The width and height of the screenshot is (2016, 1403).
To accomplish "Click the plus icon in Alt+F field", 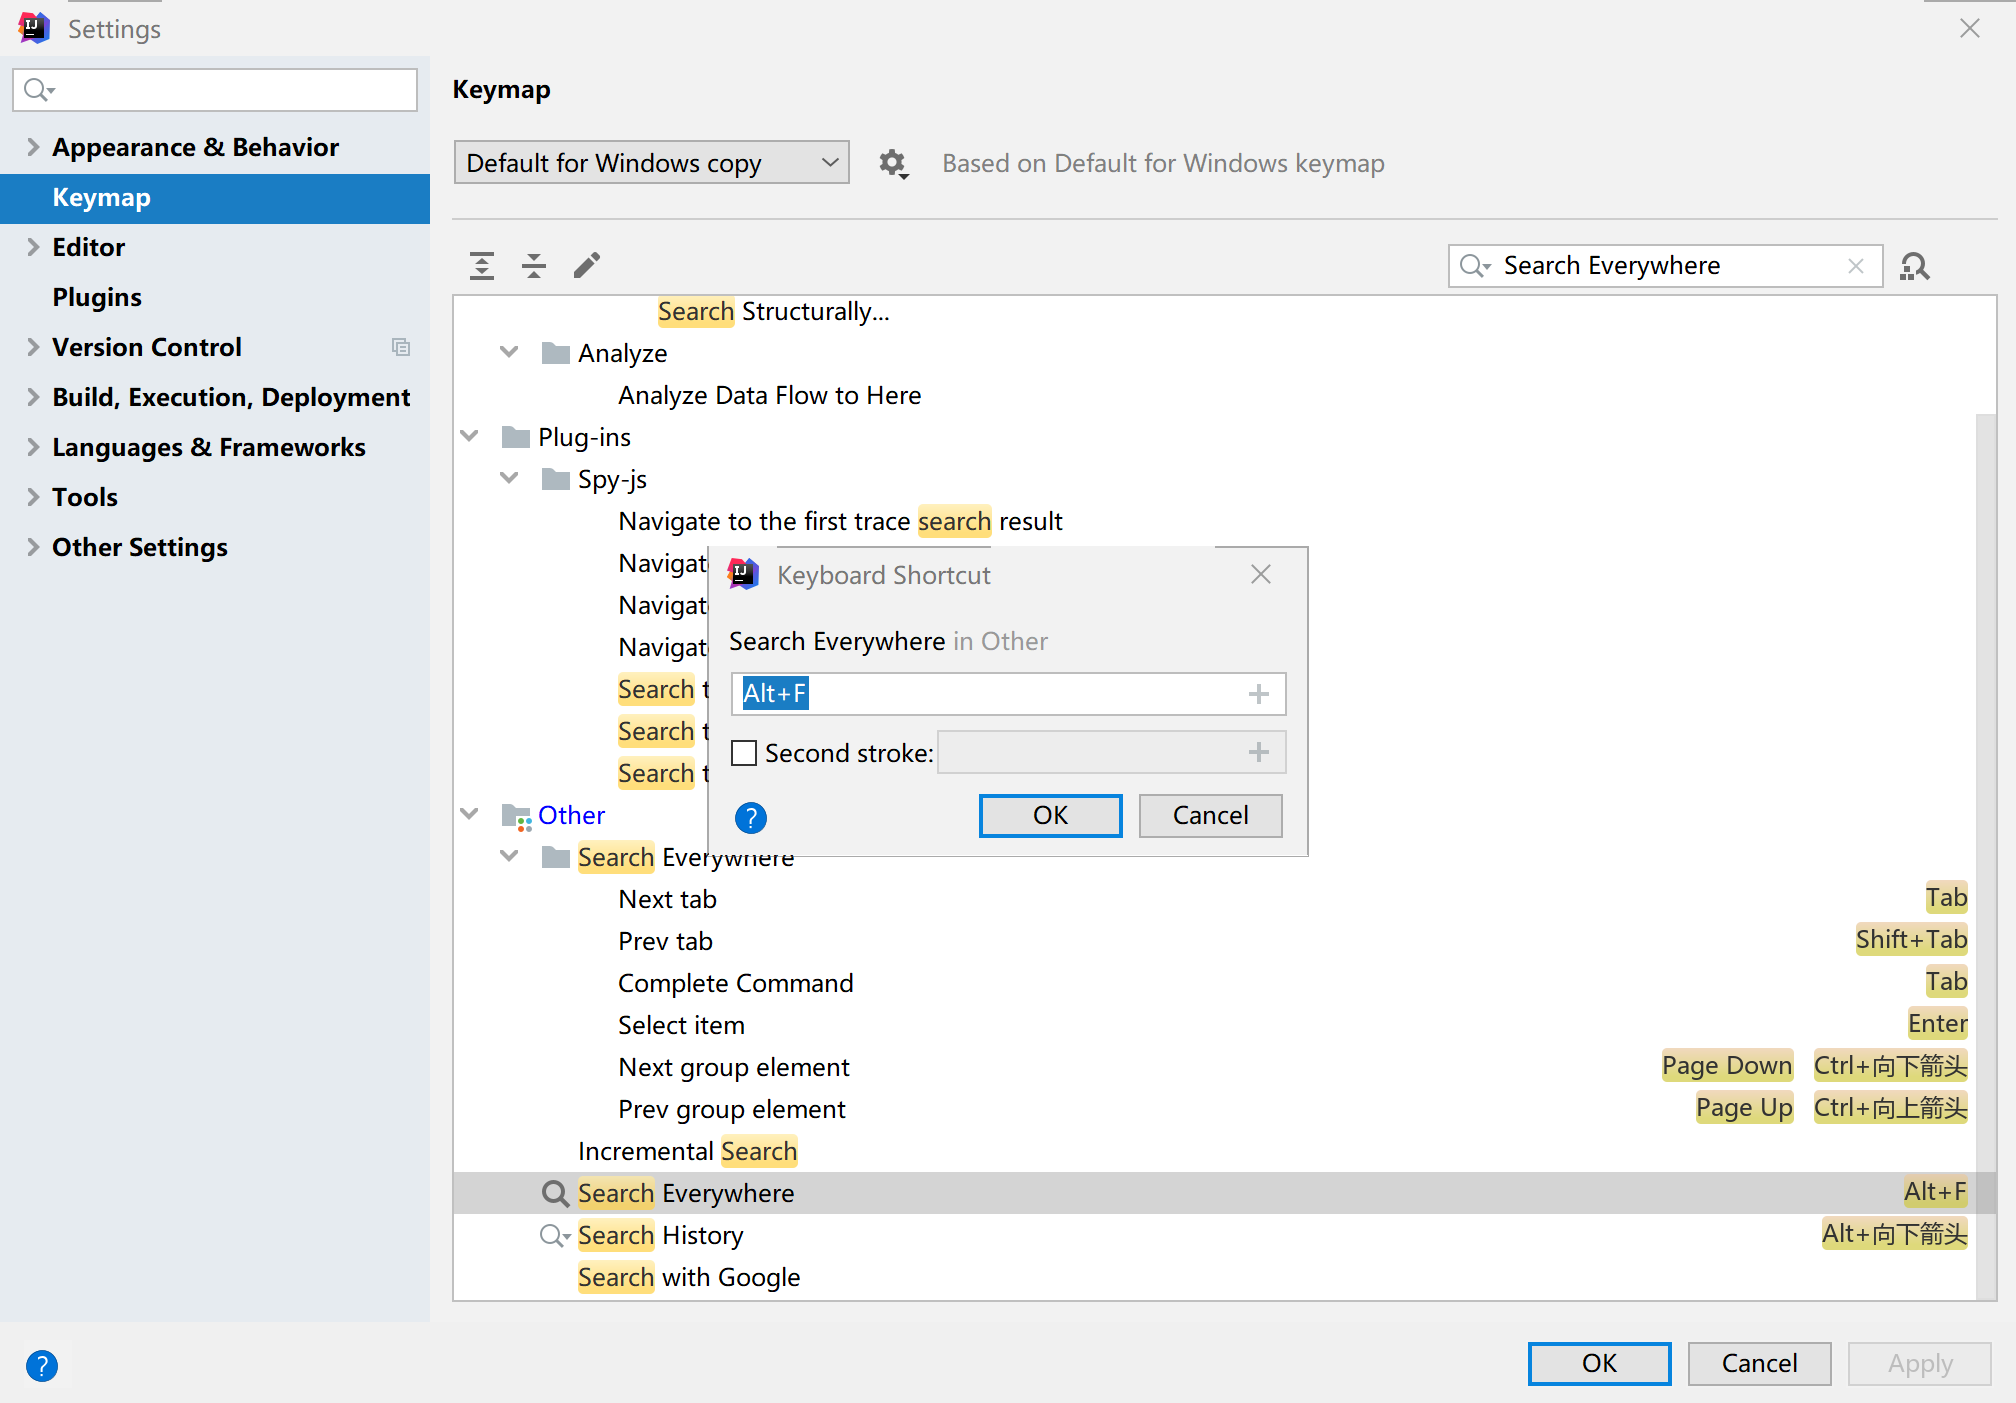I will tap(1259, 694).
